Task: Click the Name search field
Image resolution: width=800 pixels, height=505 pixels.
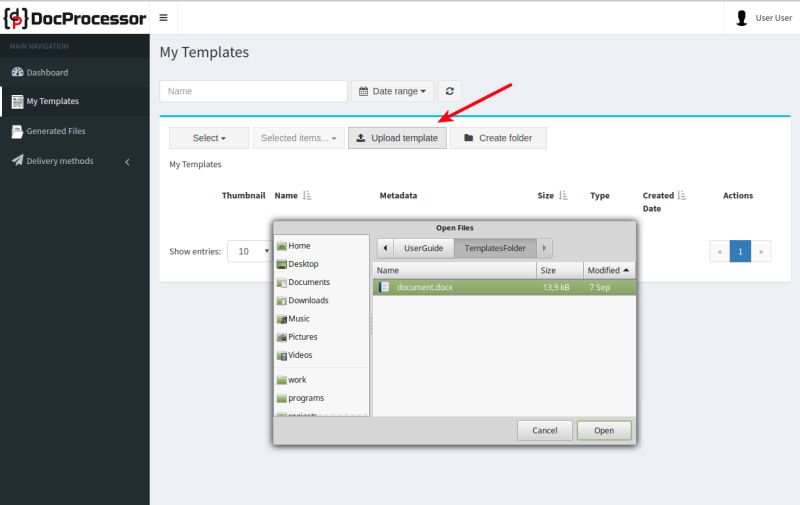Action: pyautogui.click(x=254, y=91)
